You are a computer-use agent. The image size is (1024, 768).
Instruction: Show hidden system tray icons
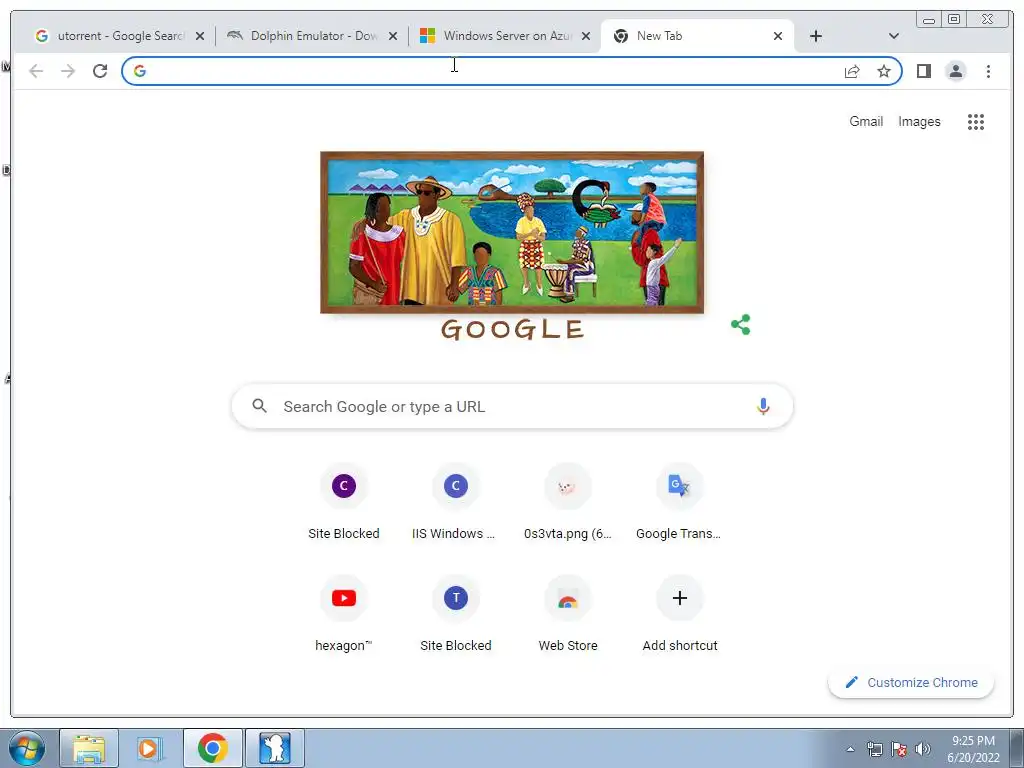pyautogui.click(x=850, y=749)
